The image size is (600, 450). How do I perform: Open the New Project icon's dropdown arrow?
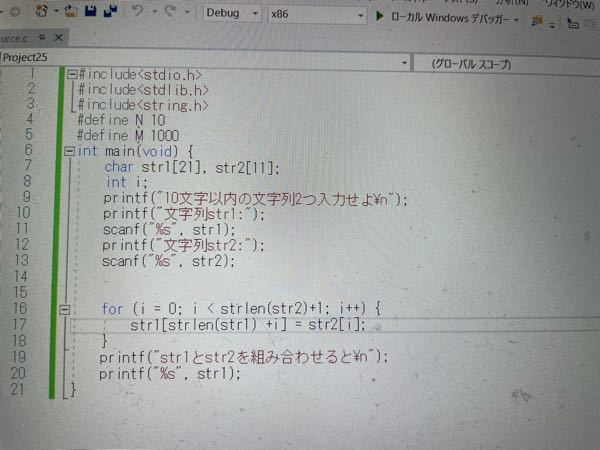(x=56, y=11)
